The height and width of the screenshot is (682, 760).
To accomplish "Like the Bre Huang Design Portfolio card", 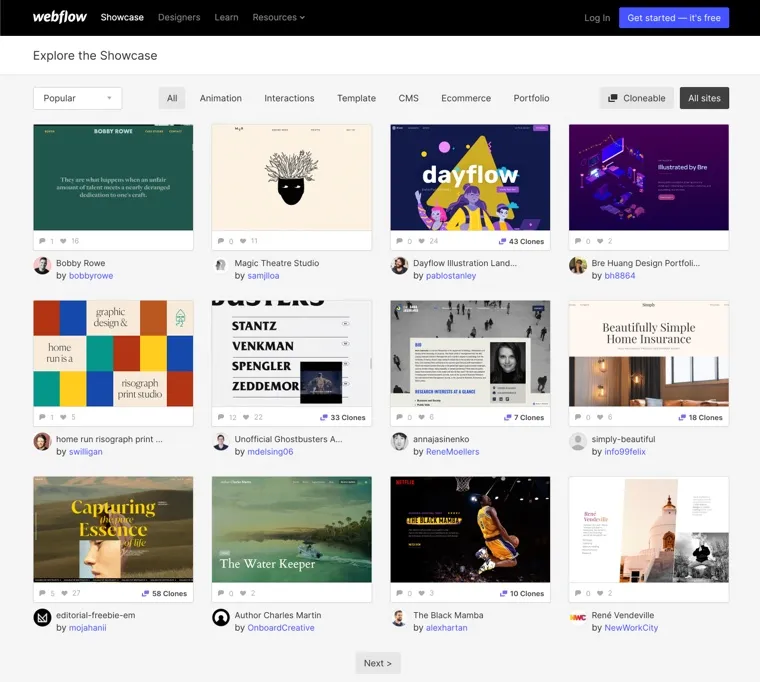I will [600, 241].
